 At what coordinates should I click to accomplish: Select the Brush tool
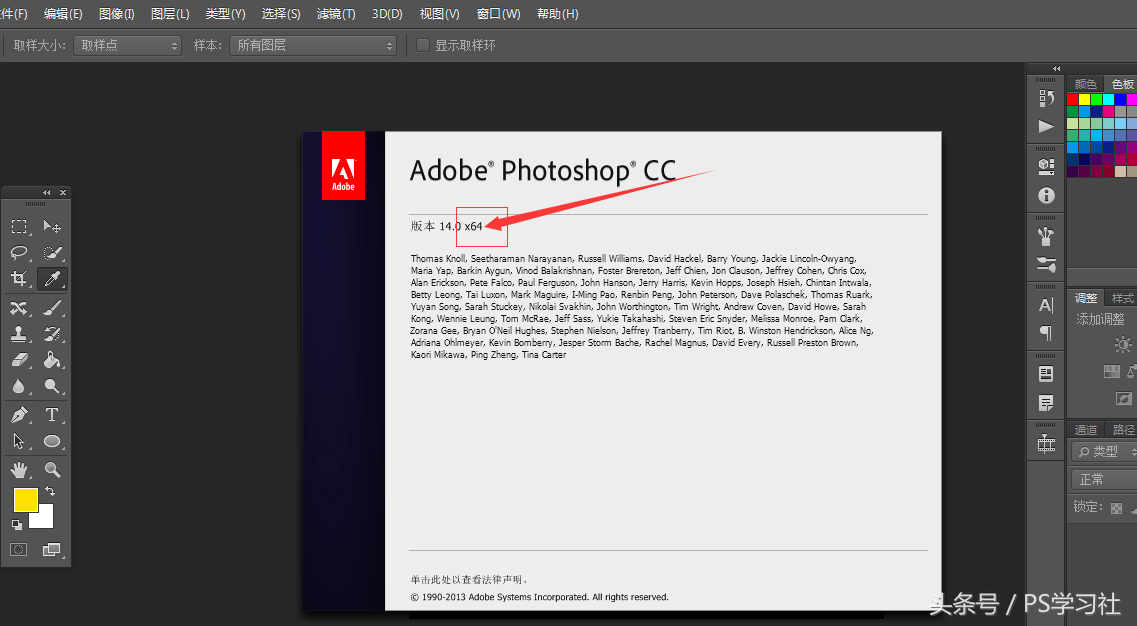51,308
